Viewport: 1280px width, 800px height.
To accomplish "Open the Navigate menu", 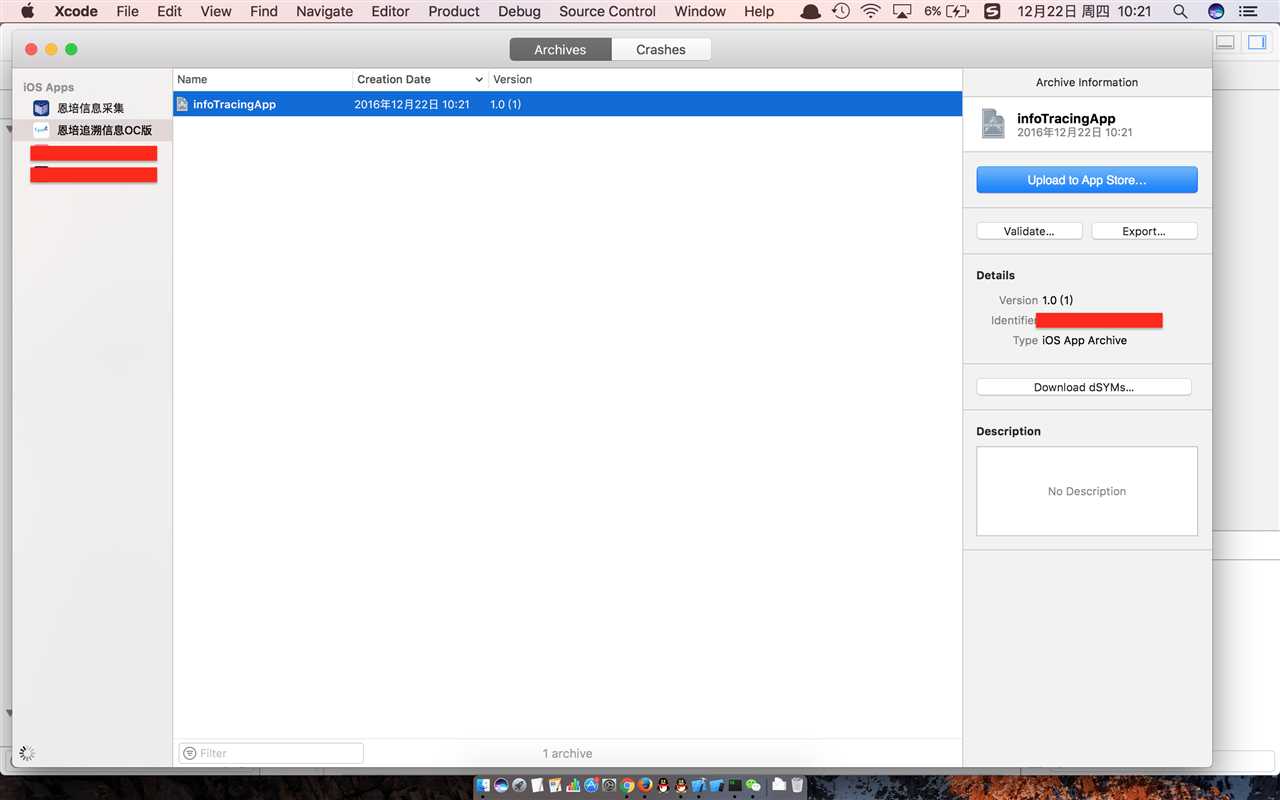I will click(x=324, y=11).
